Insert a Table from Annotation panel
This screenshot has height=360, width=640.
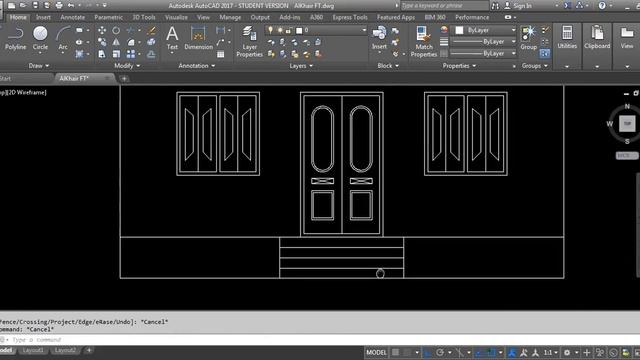point(220,54)
